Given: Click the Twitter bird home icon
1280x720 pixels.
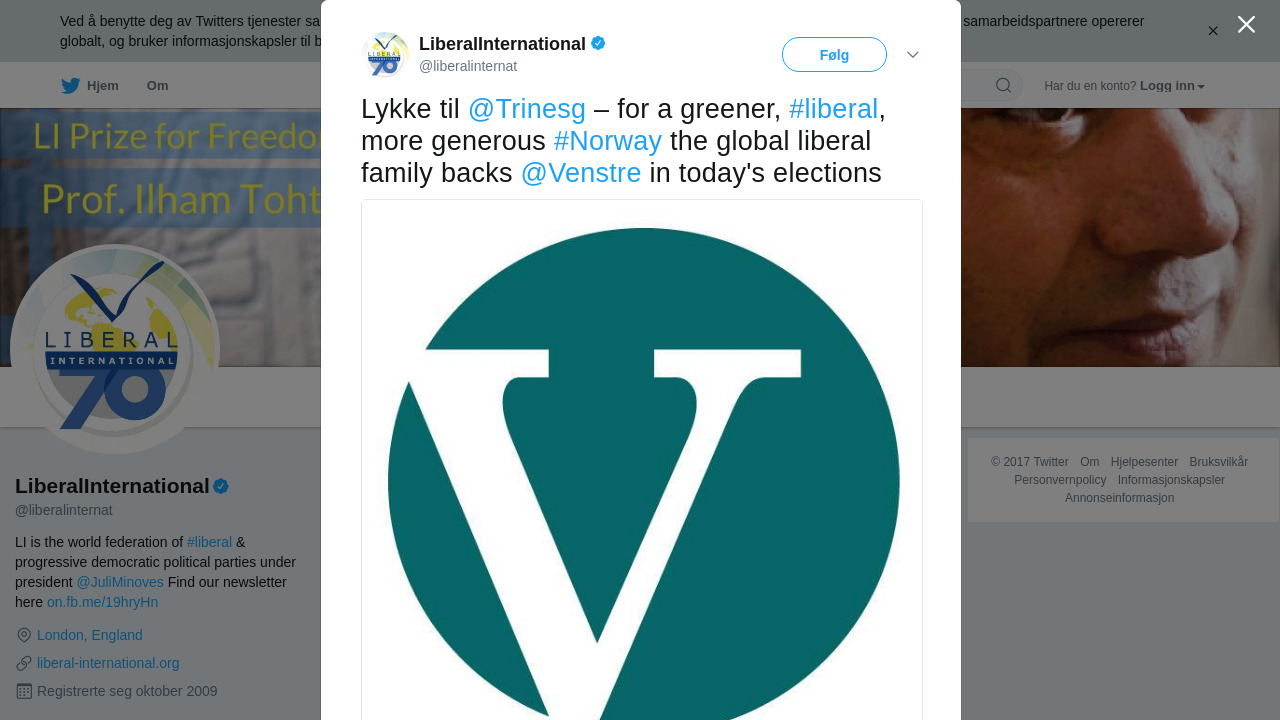Looking at the screenshot, I should (70, 86).
